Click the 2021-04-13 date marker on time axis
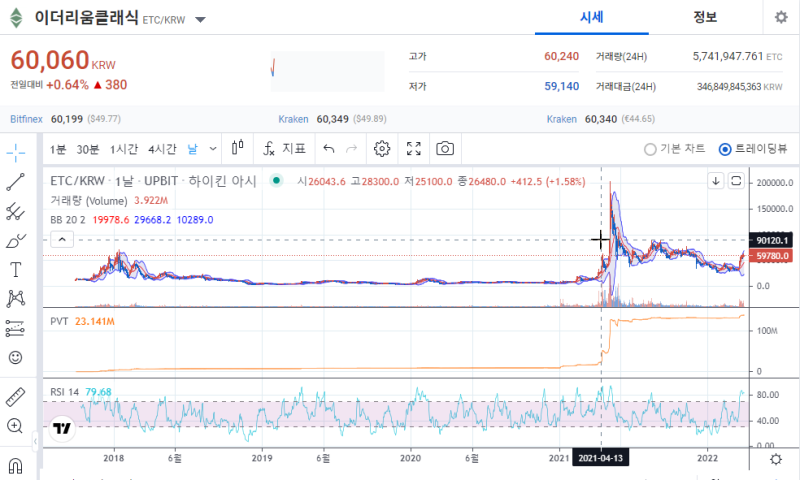 tap(601, 458)
